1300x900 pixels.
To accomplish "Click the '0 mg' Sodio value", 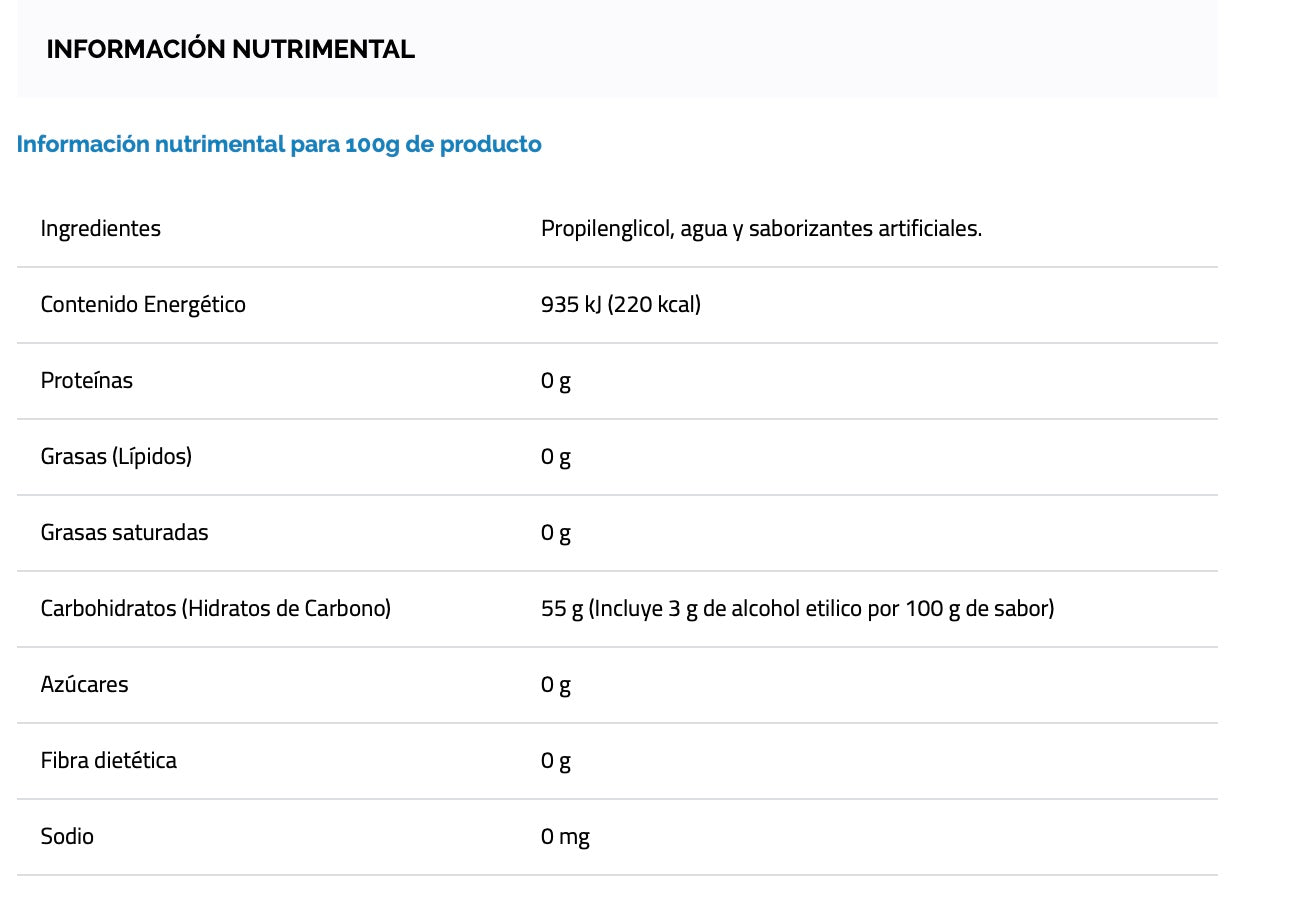I will pyautogui.click(x=565, y=836).
